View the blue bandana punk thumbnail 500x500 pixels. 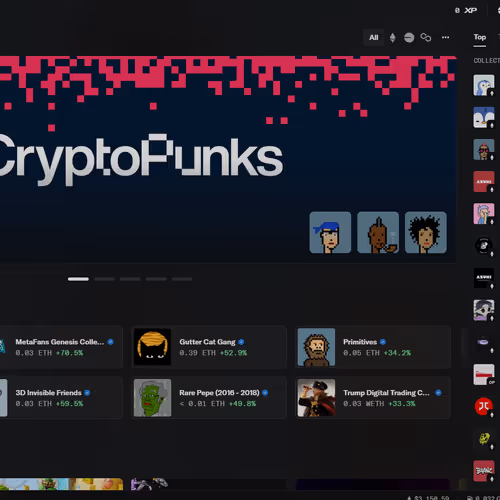330,232
